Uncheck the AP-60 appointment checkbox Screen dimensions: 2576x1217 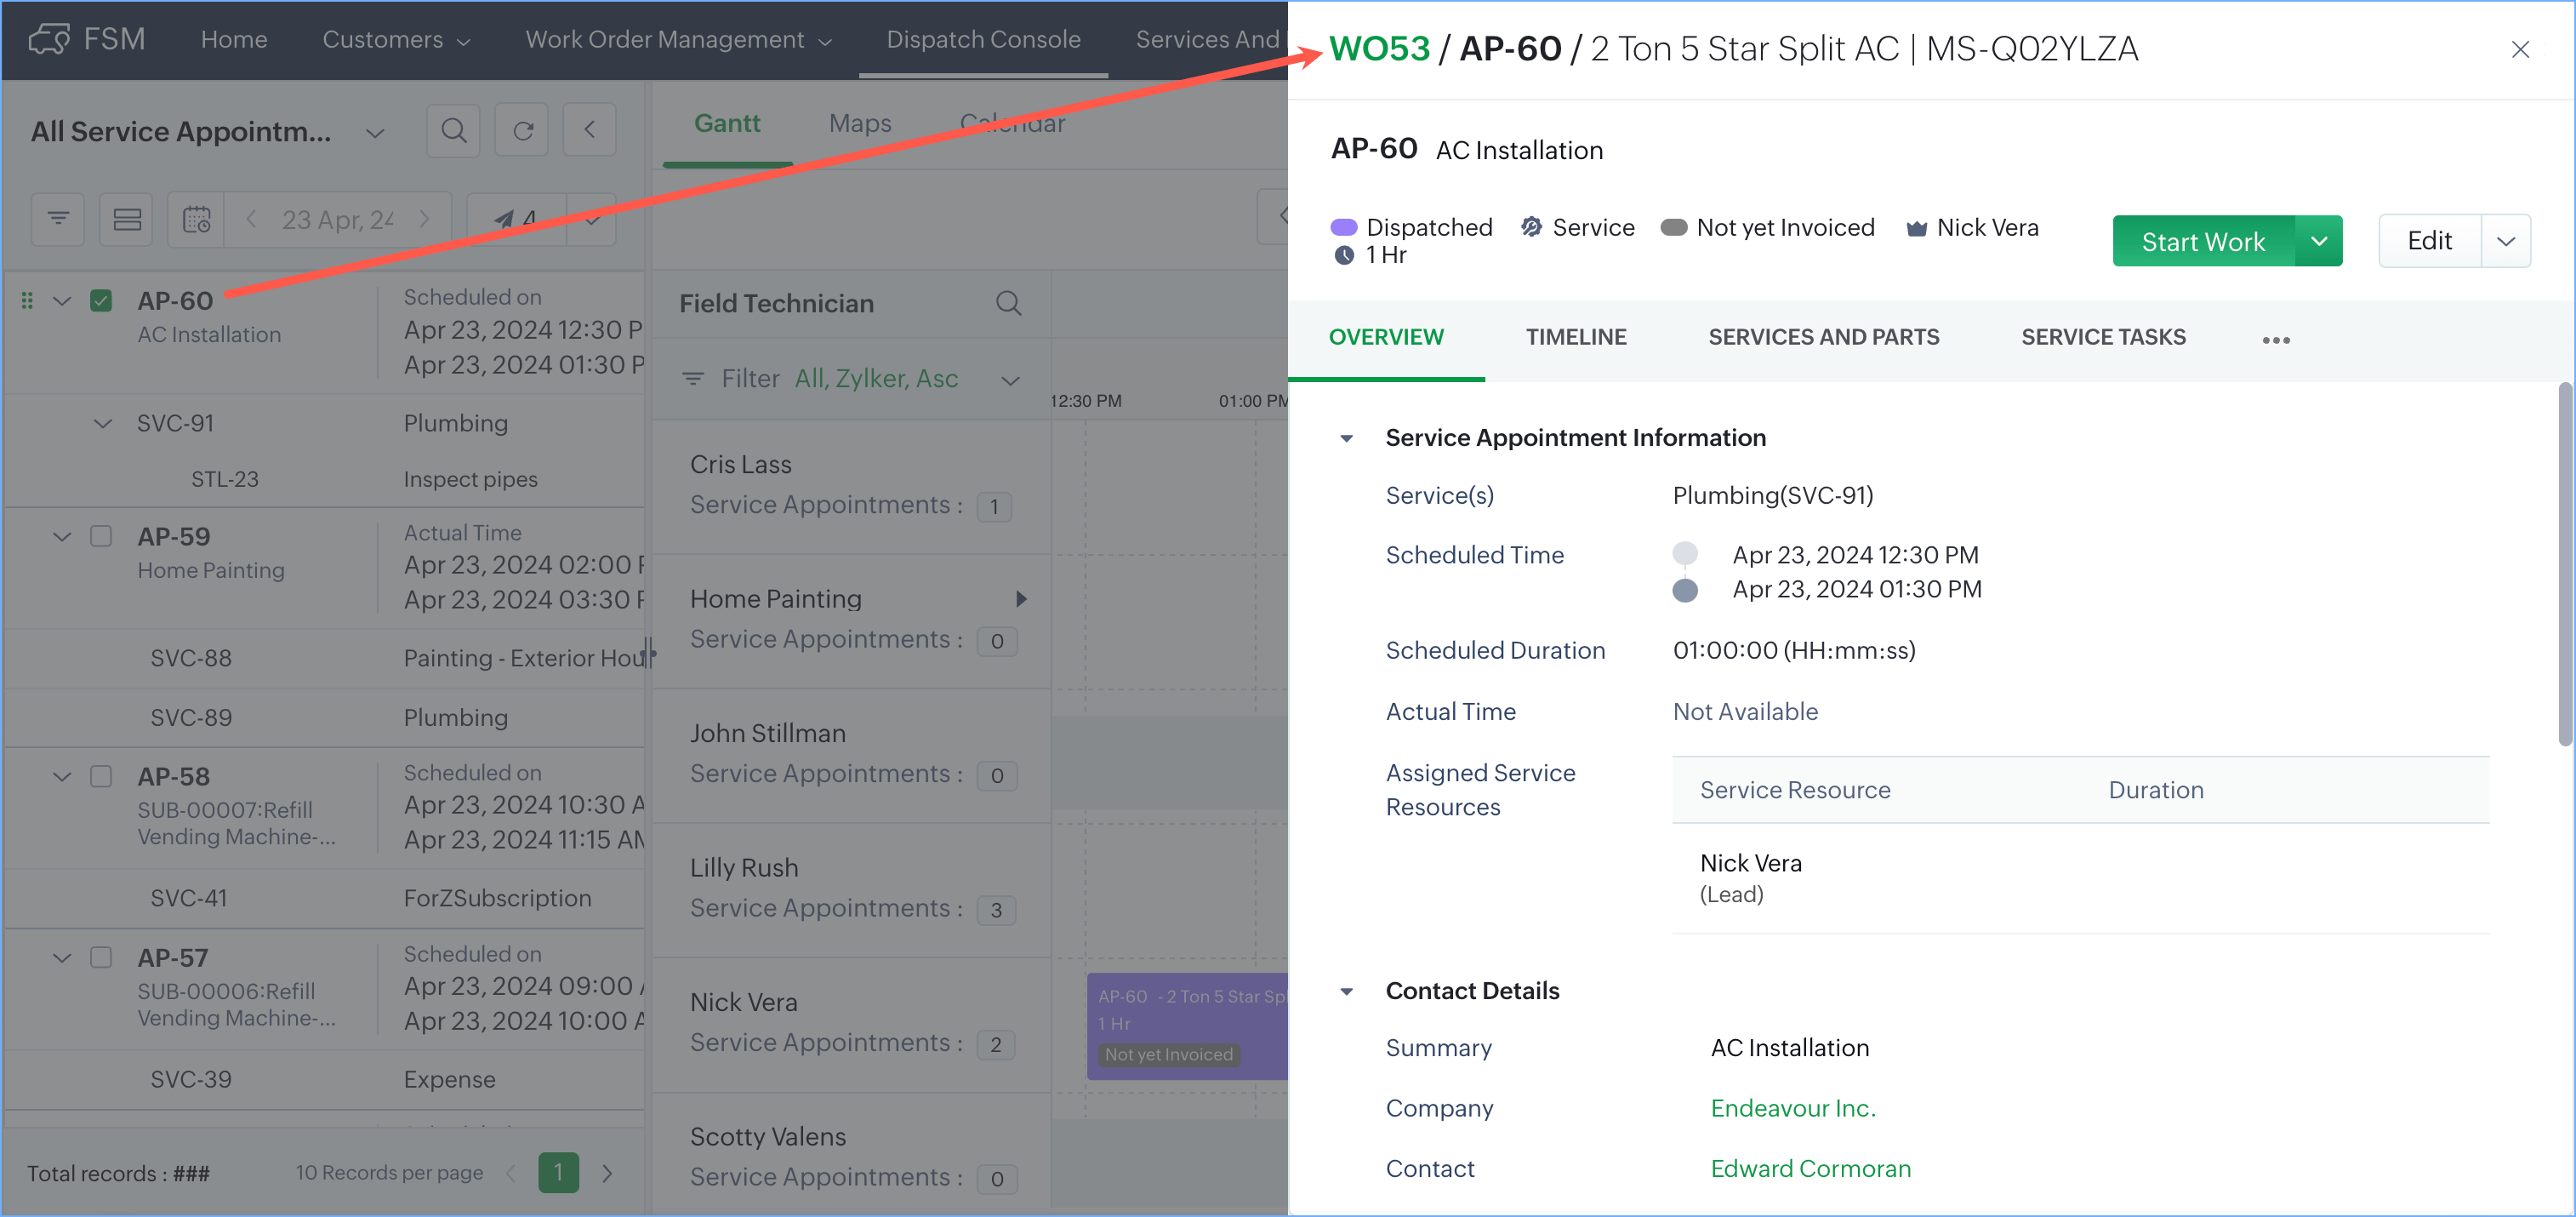point(101,301)
